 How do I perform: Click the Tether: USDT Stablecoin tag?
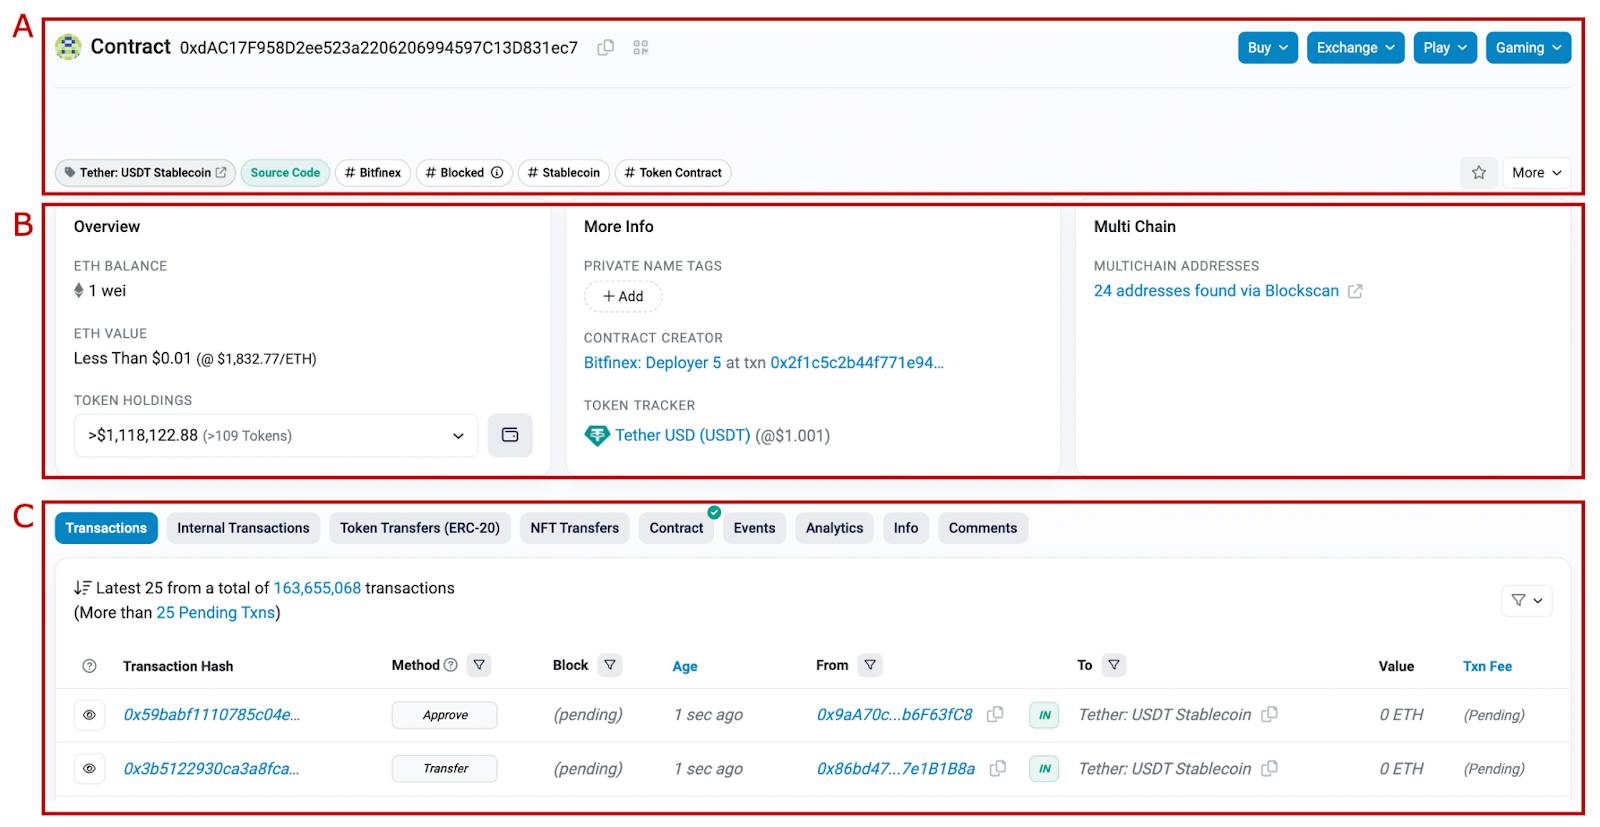click(146, 173)
